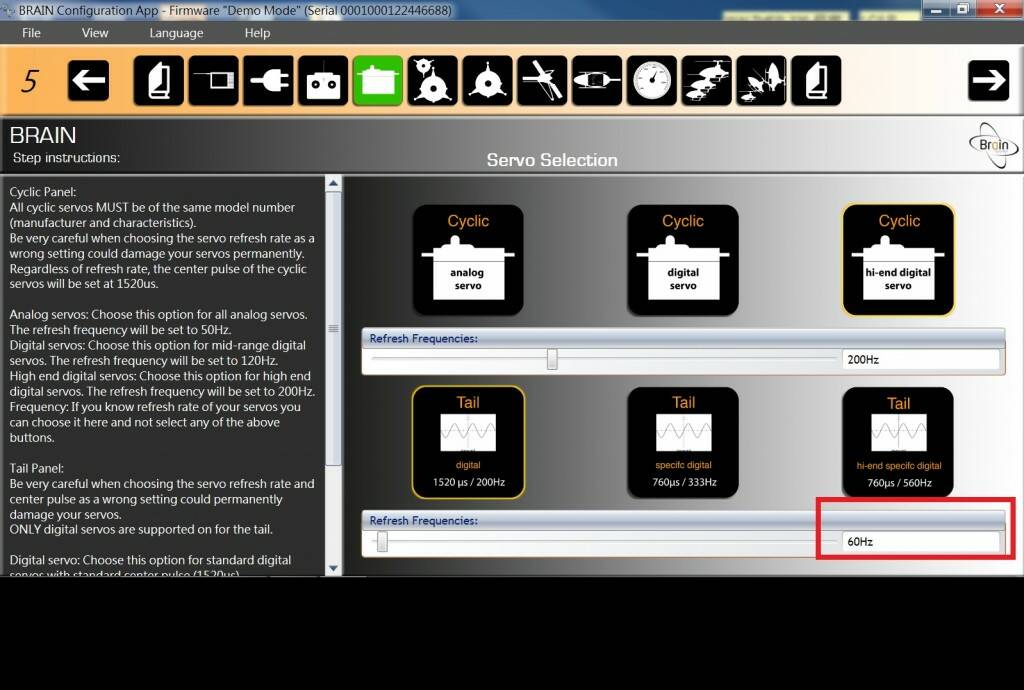1024x690 pixels.
Task: Open the aerobatic helicopters step icon
Action: tap(762, 80)
